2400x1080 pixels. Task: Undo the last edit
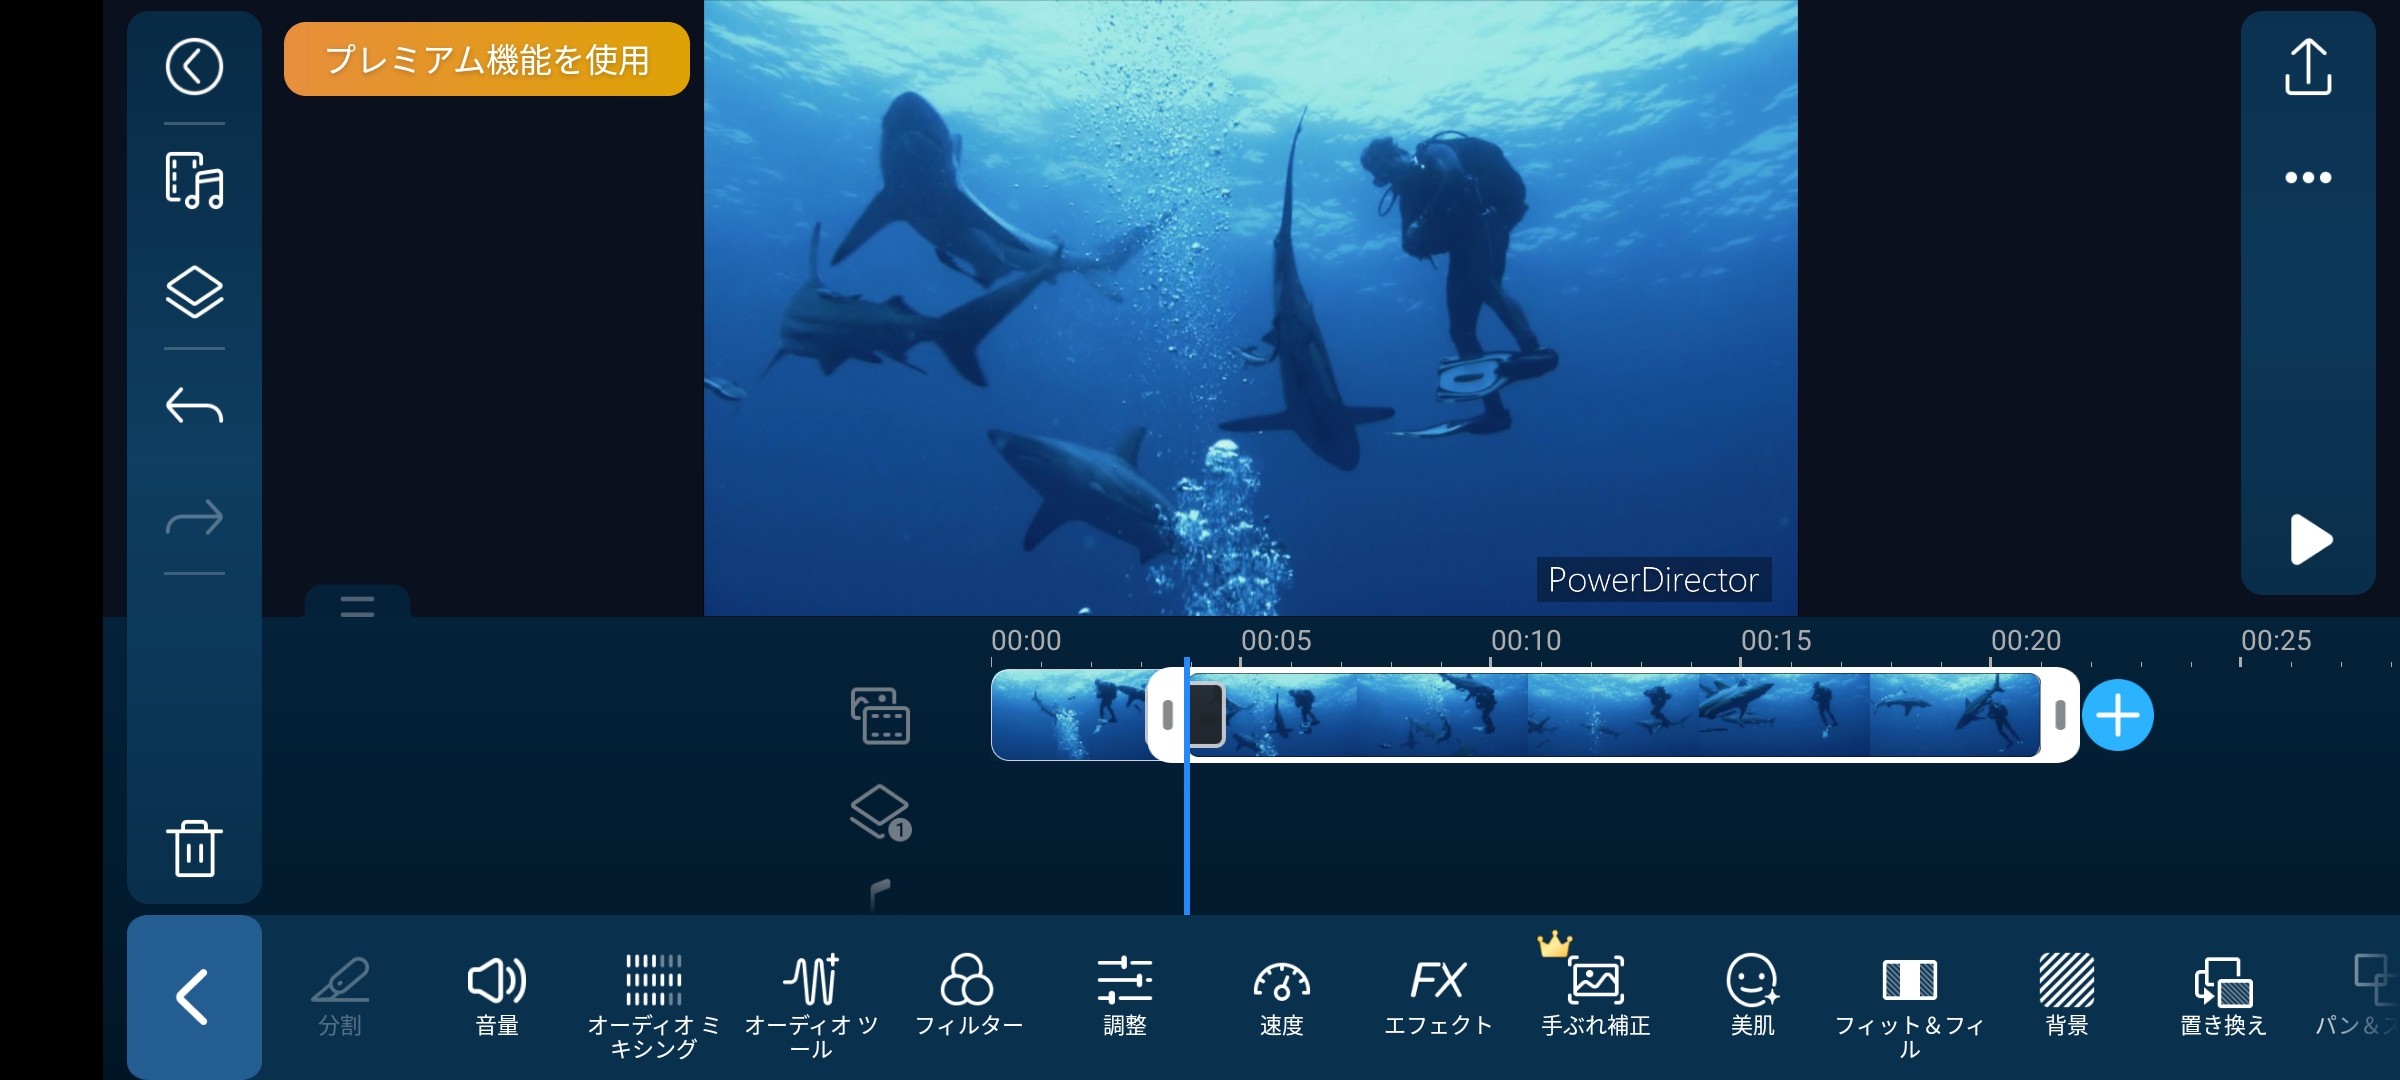(x=194, y=406)
